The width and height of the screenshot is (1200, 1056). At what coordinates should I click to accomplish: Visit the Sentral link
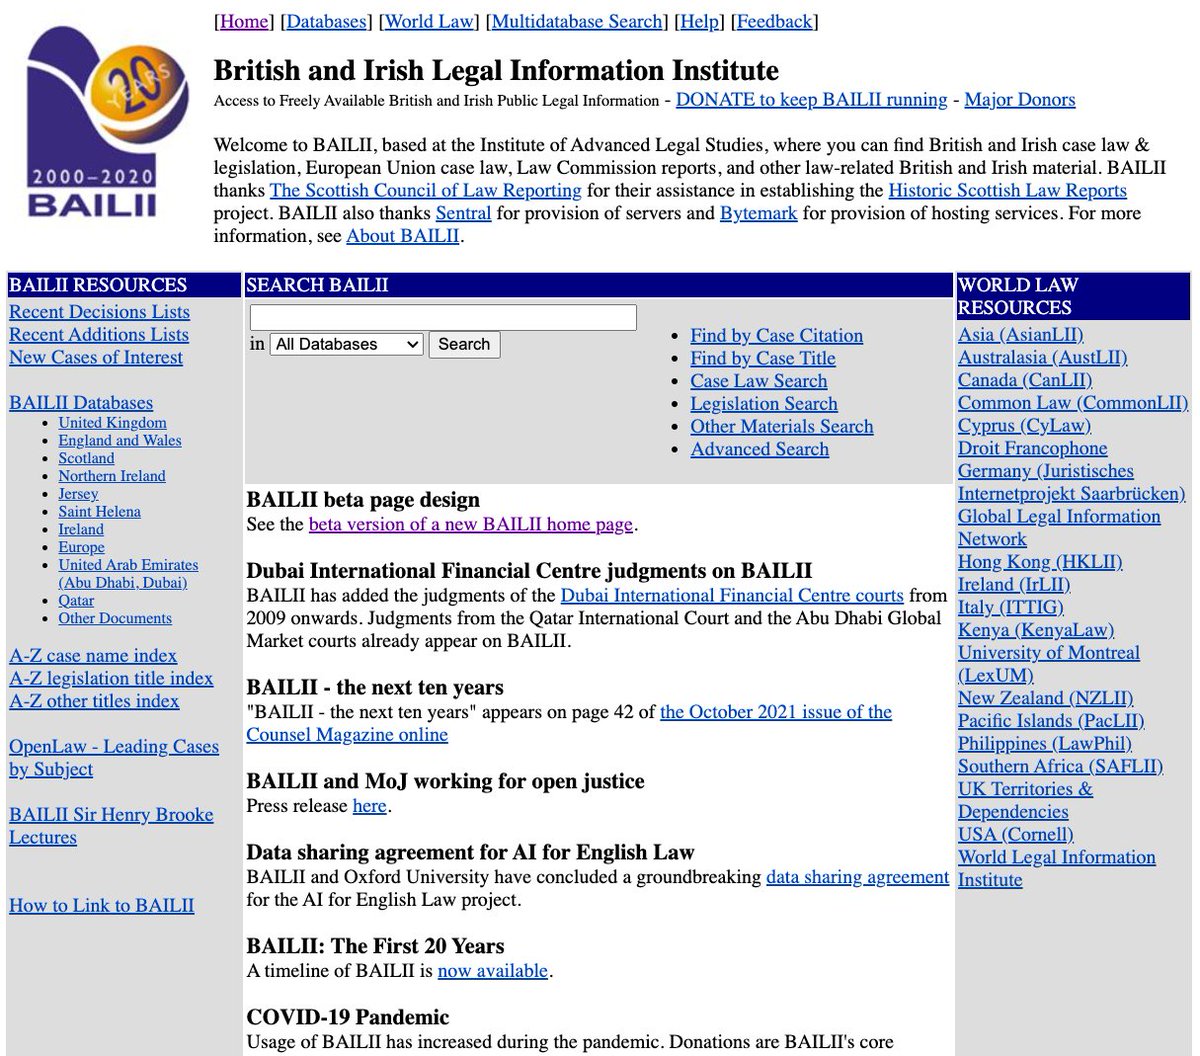coord(463,213)
